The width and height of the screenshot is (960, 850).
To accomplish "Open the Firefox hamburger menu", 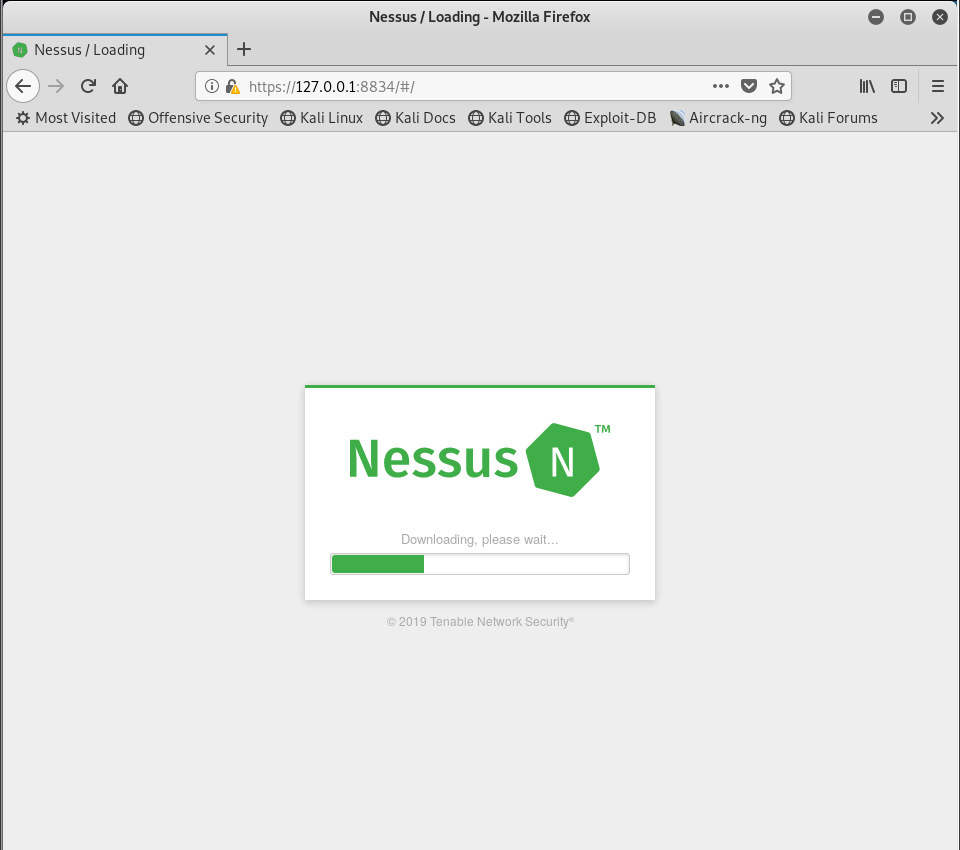I will point(937,86).
